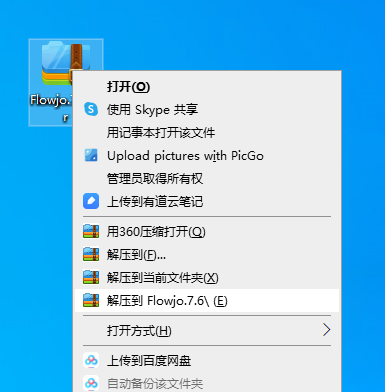Viewport: 385px width, 392px height.
Task: Choose 管理员取得所有权 option
Action: (x=207, y=178)
